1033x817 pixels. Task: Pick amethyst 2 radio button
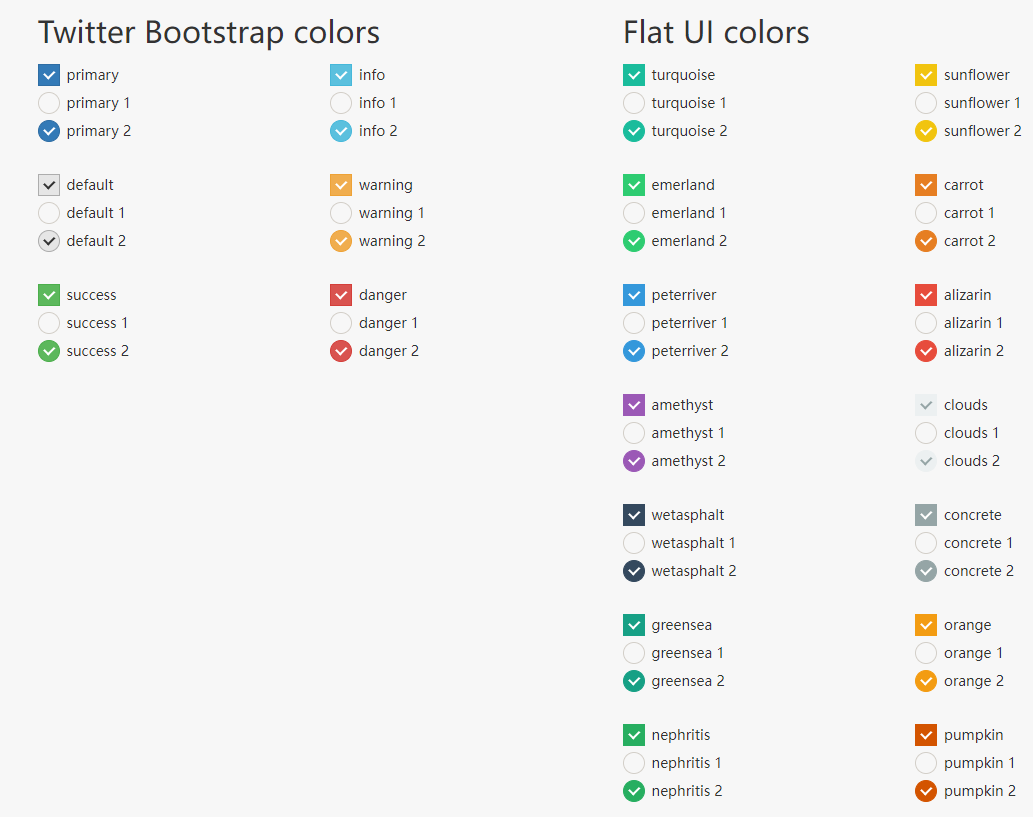(634, 461)
